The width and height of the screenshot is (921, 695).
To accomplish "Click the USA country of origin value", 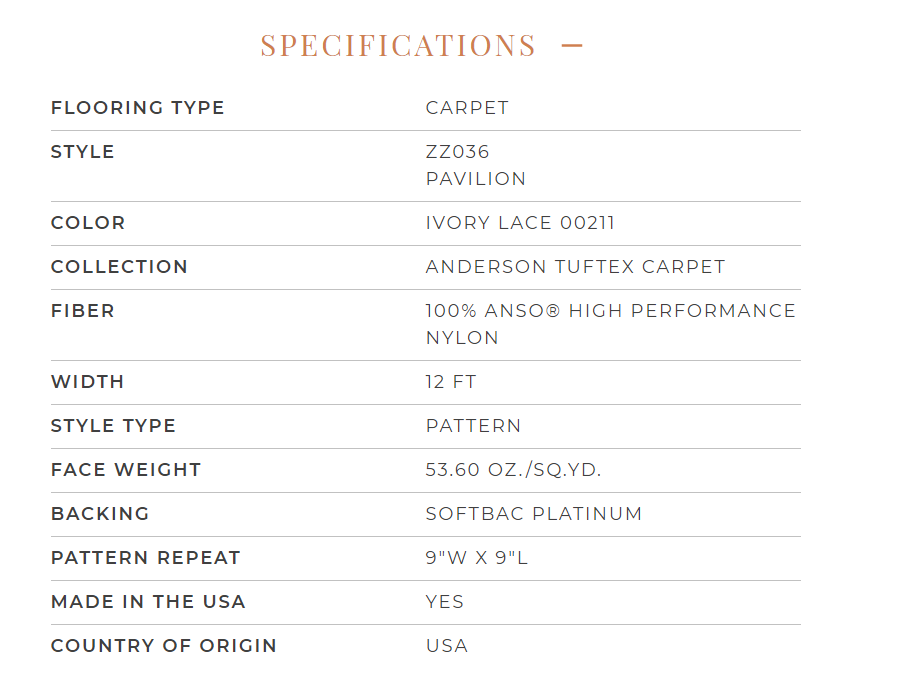I will pos(447,646).
